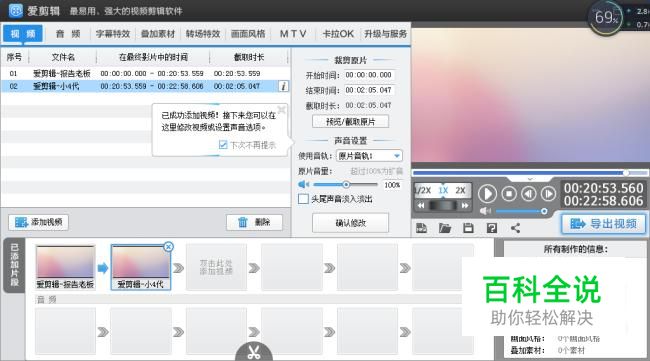Stop the preview playback

tap(509, 194)
